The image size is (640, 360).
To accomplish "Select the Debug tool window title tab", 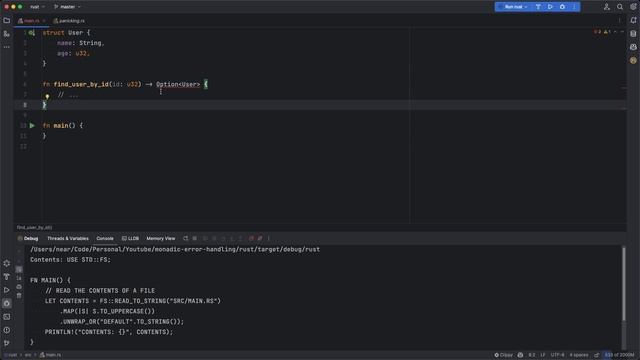I will click(x=28, y=238).
